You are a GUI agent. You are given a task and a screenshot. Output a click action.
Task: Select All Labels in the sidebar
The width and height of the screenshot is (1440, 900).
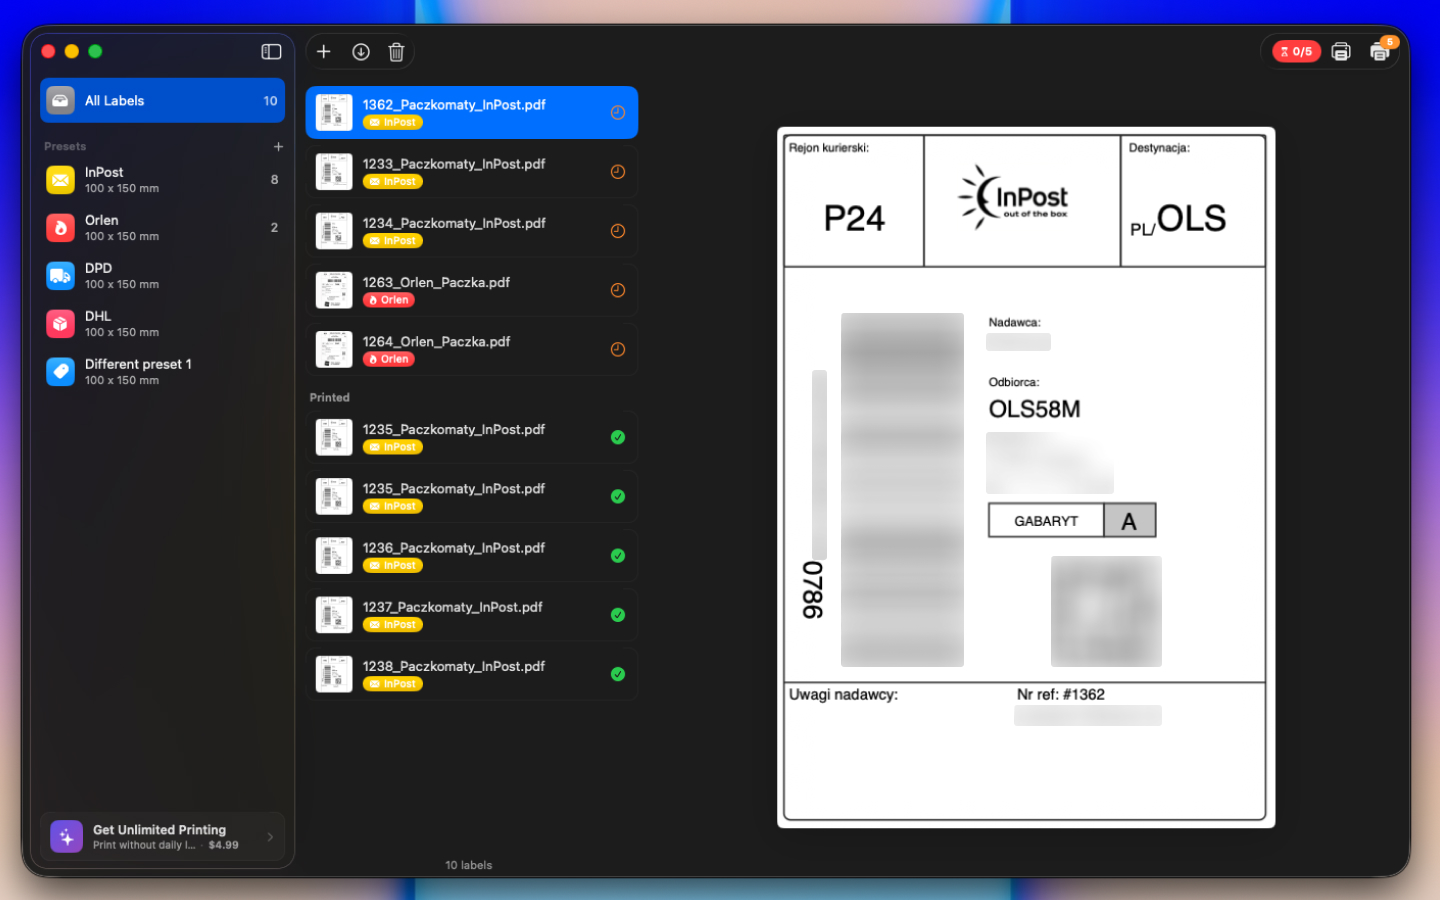(162, 100)
